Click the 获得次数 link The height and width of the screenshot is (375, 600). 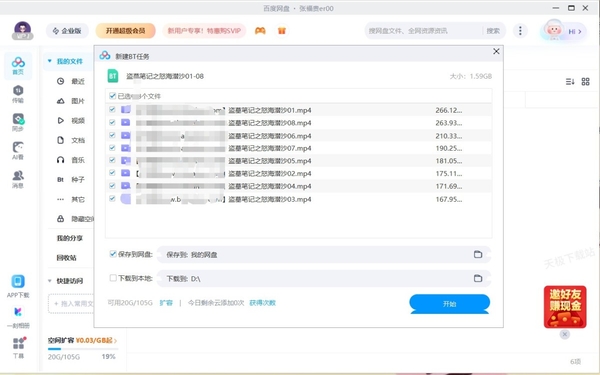pyautogui.click(x=262, y=303)
